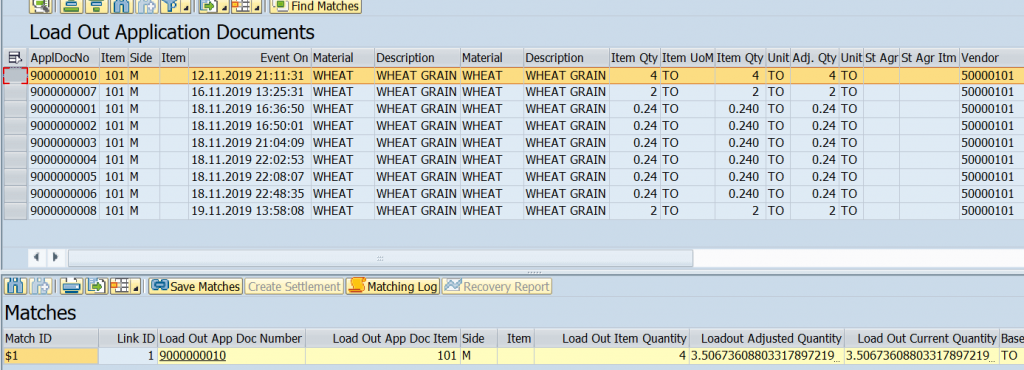Click Load Out App Doc Number column header
Screen dimensions: 1024x370
231,338
